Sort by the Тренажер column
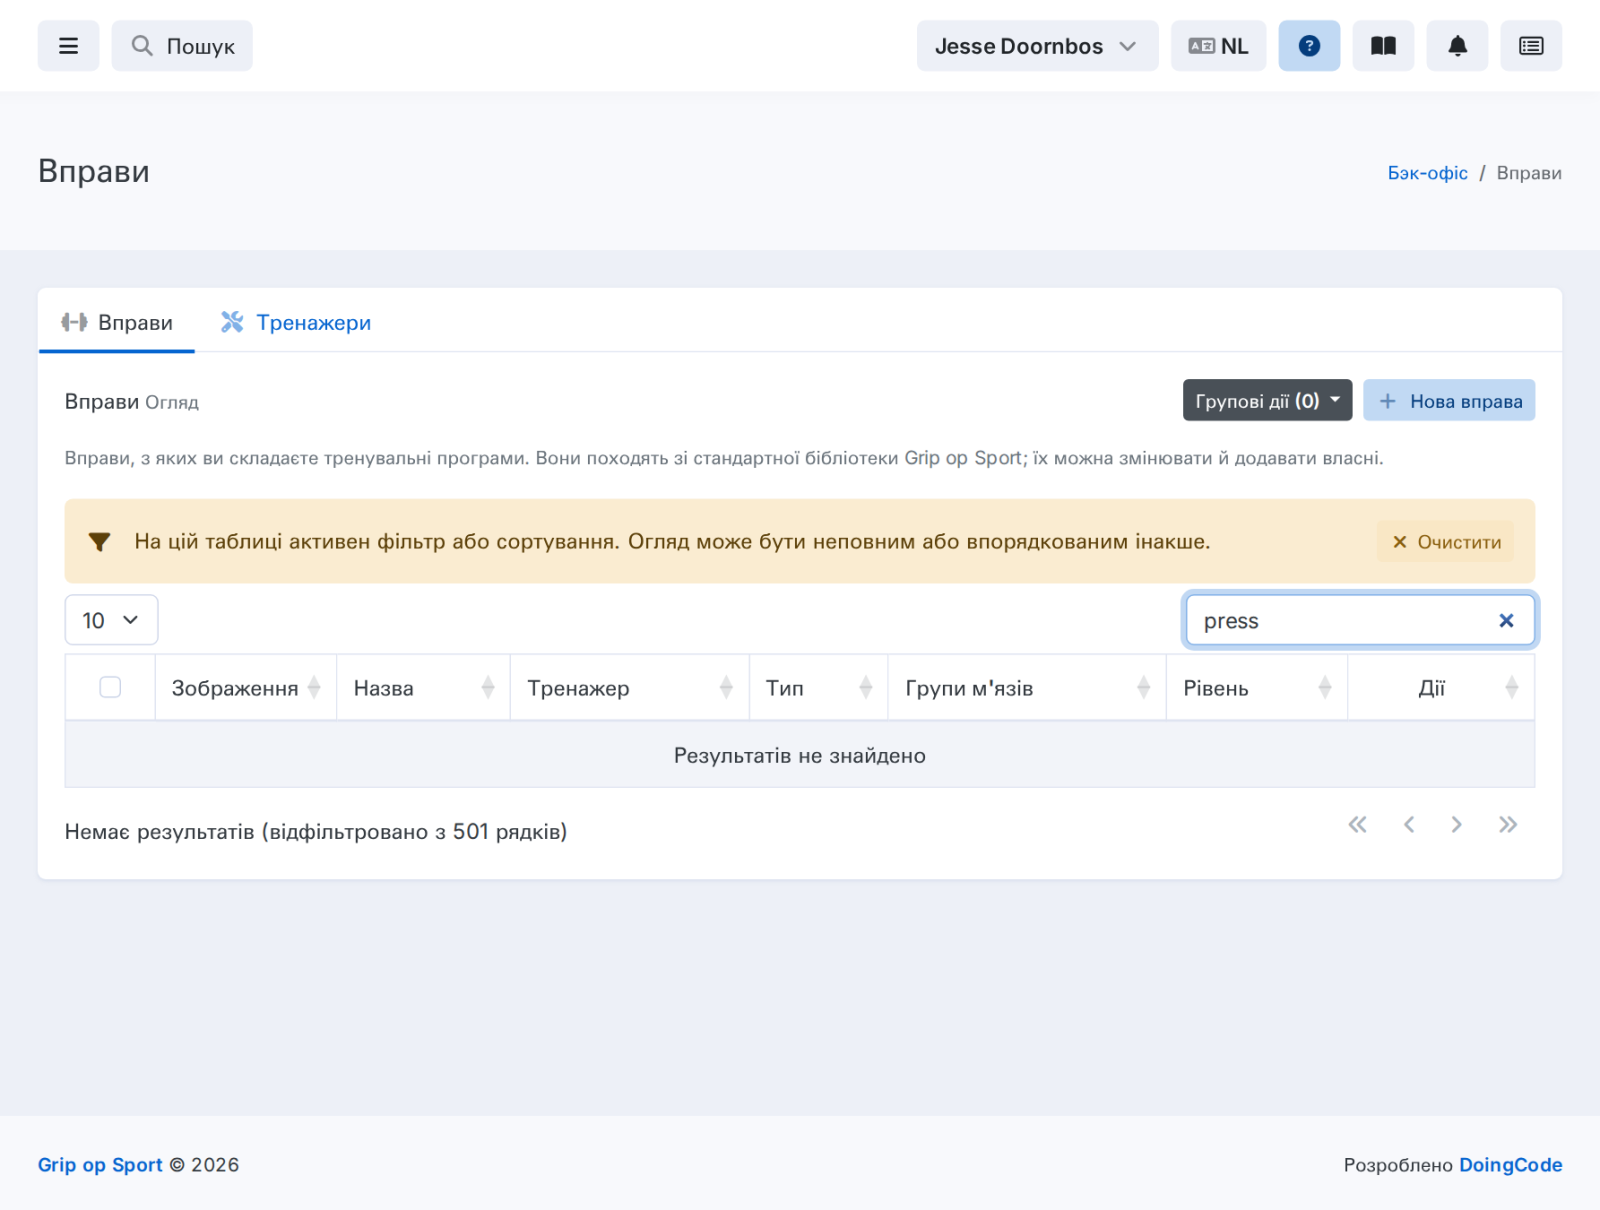 630,688
